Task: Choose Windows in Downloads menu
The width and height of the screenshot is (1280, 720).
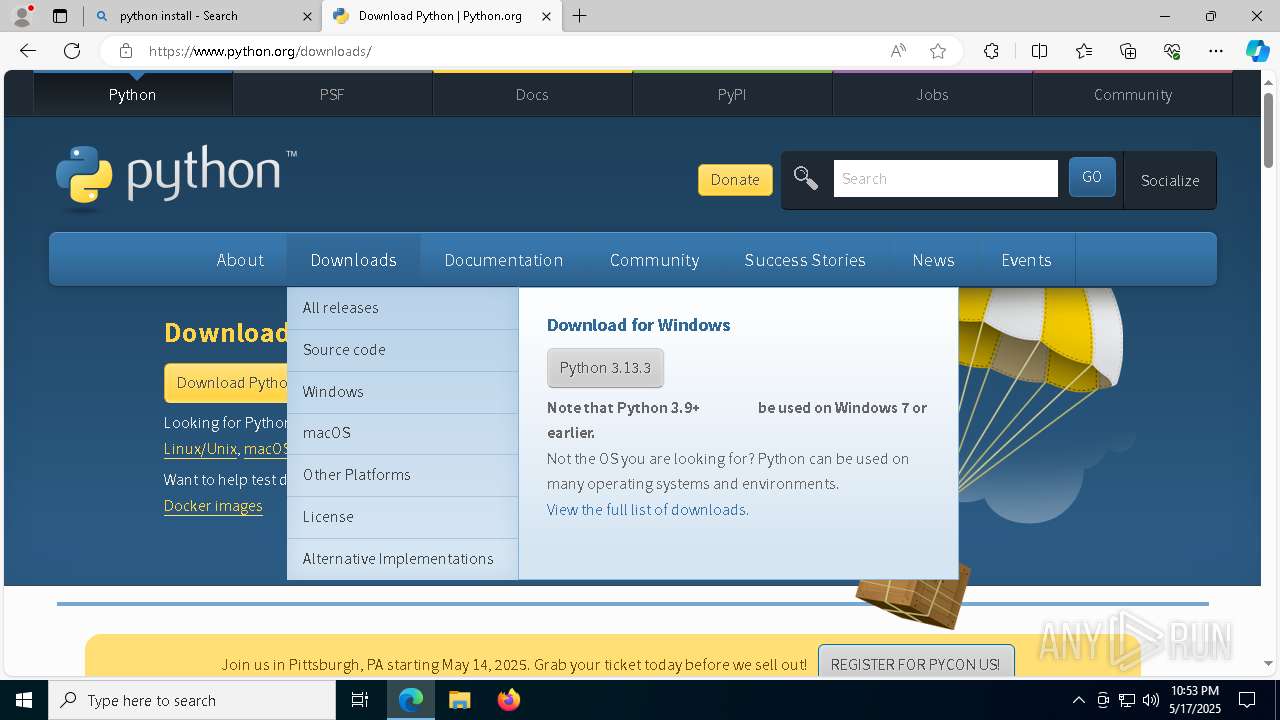Action: 402,392
